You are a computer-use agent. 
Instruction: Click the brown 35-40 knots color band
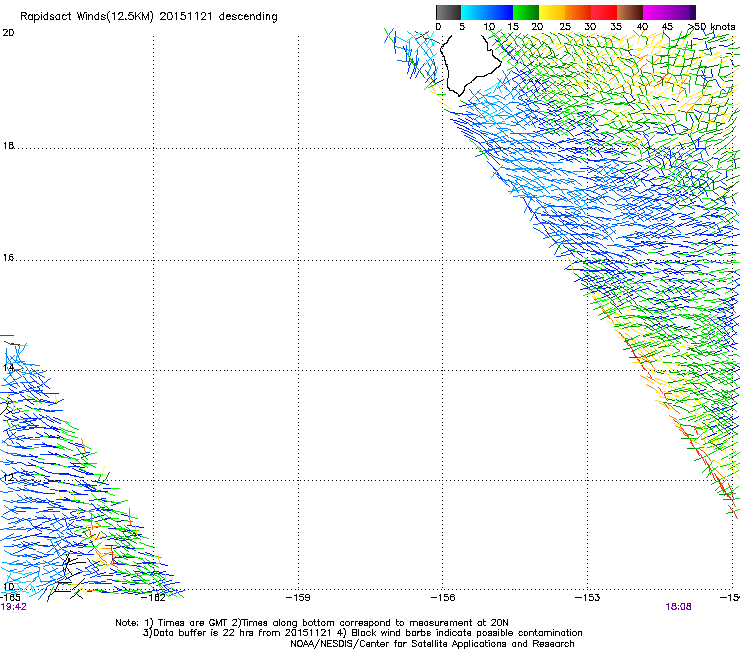click(x=630, y=12)
